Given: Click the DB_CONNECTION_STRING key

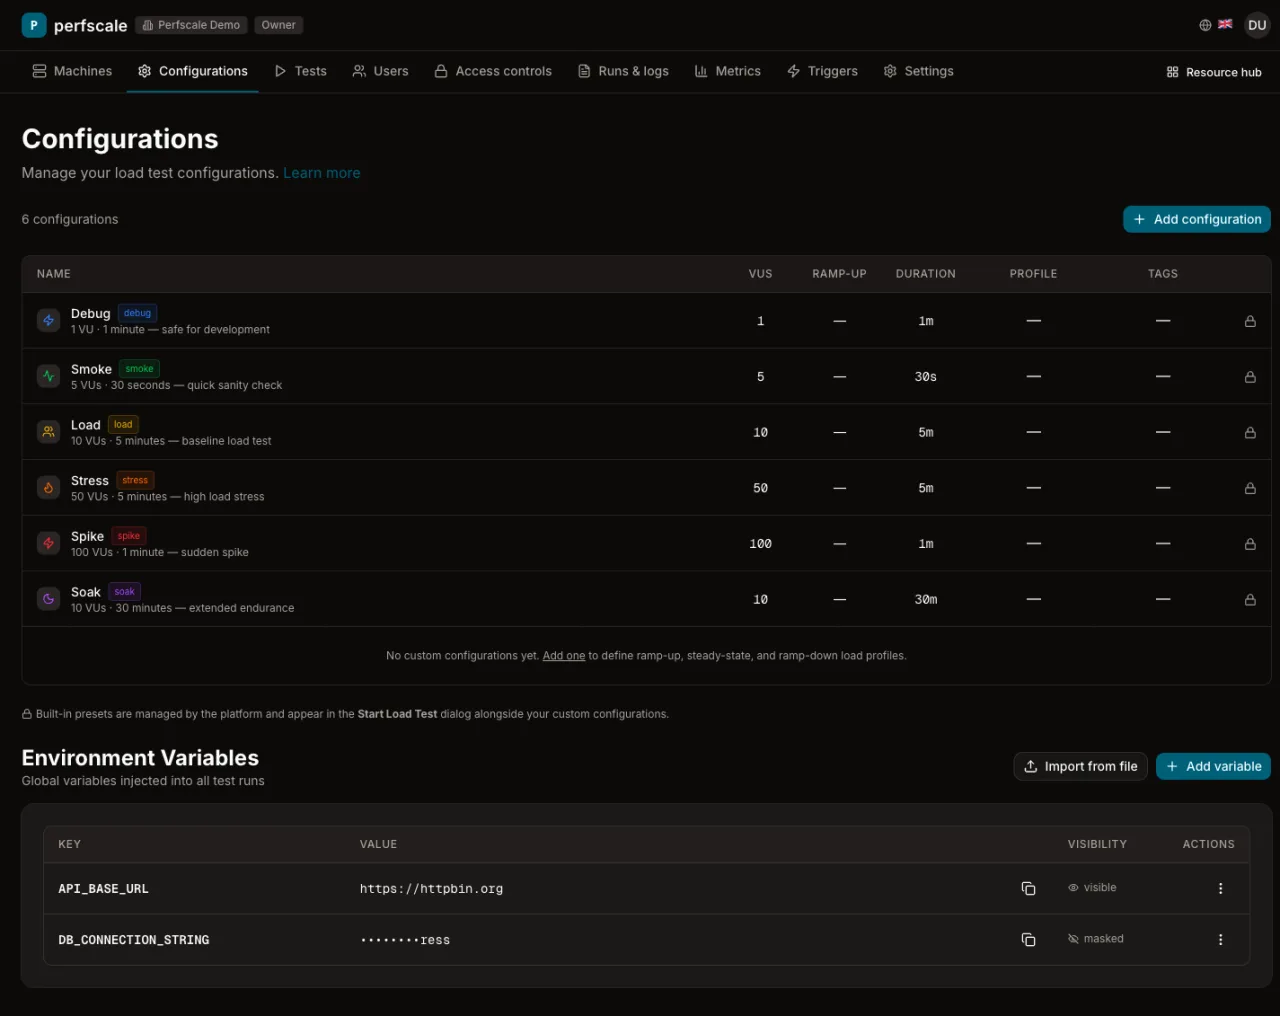Looking at the screenshot, I should point(134,940).
